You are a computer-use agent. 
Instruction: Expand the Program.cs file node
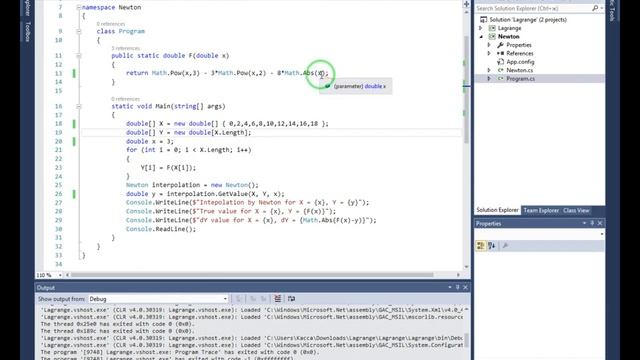(x=489, y=79)
